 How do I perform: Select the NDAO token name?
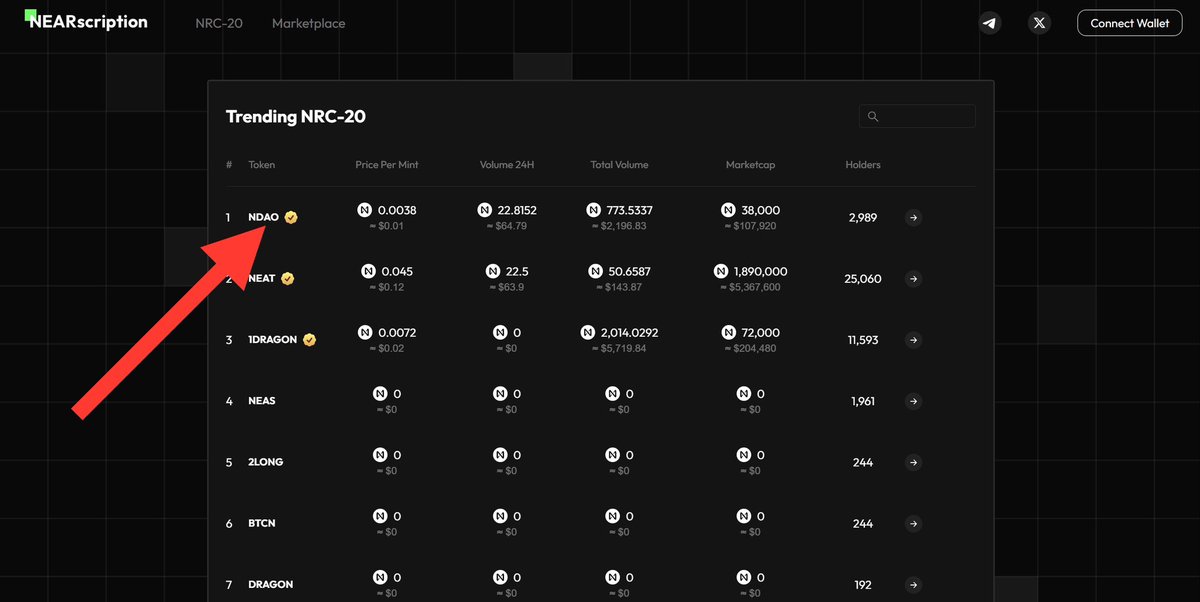[264, 217]
